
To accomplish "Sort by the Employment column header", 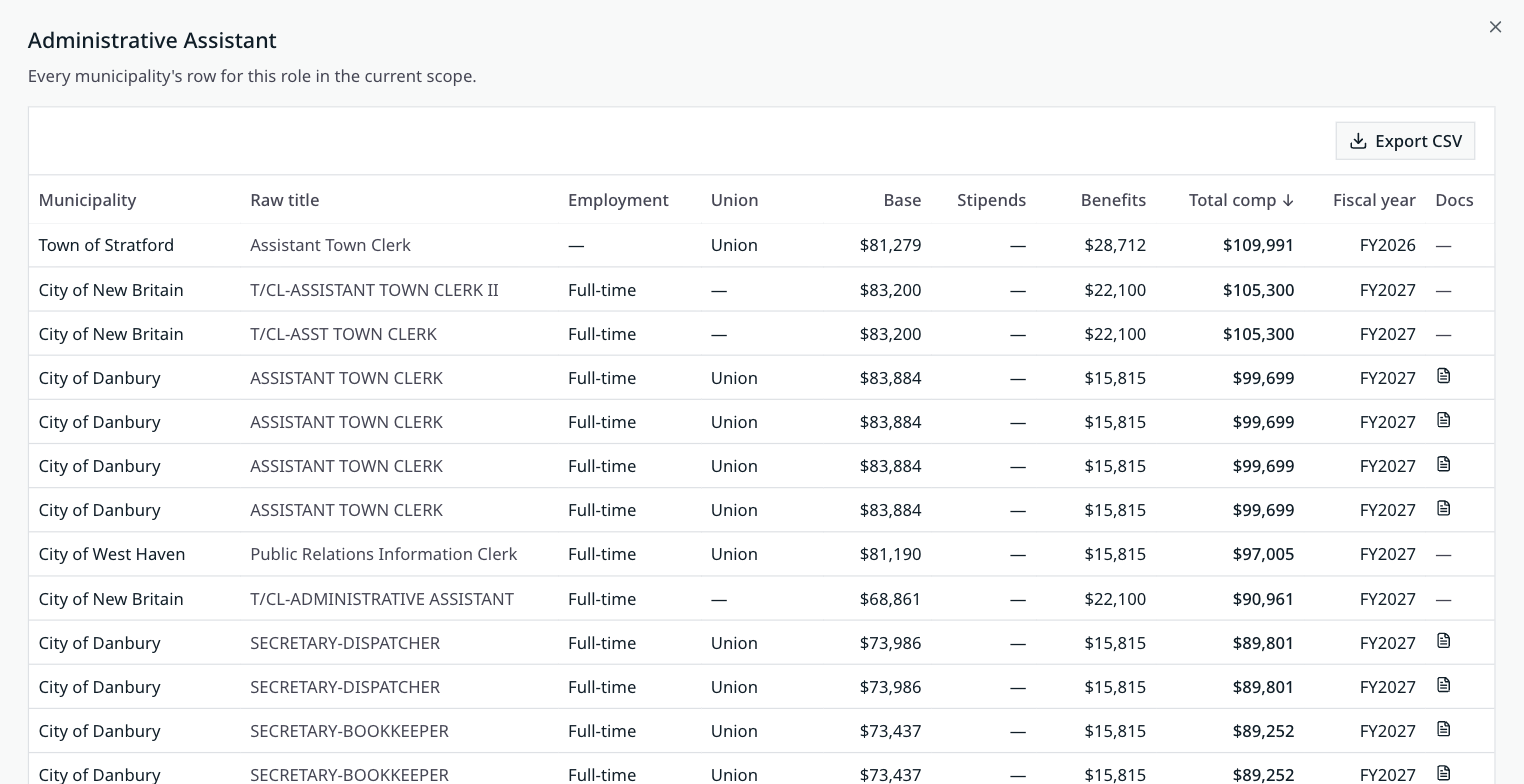I will (x=618, y=200).
